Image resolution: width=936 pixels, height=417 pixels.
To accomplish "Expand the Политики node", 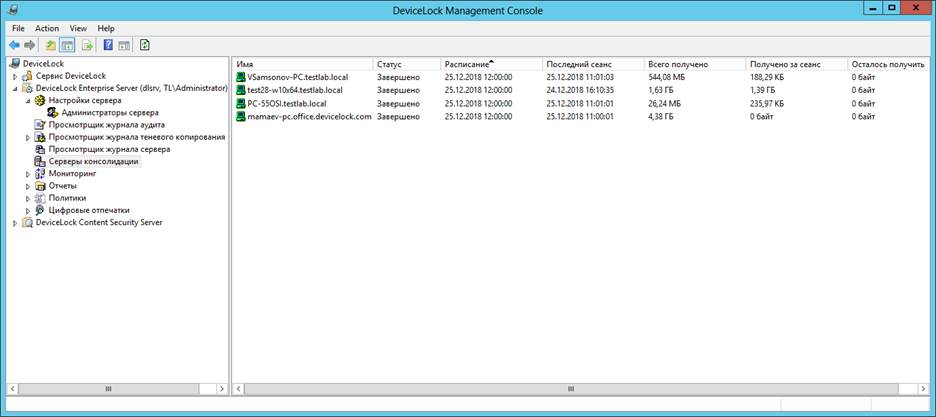I will tap(28, 198).
